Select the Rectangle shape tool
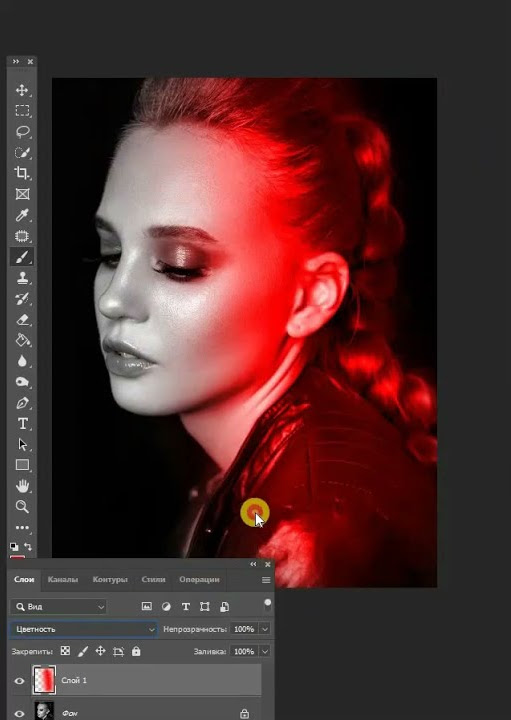 point(22,465)
